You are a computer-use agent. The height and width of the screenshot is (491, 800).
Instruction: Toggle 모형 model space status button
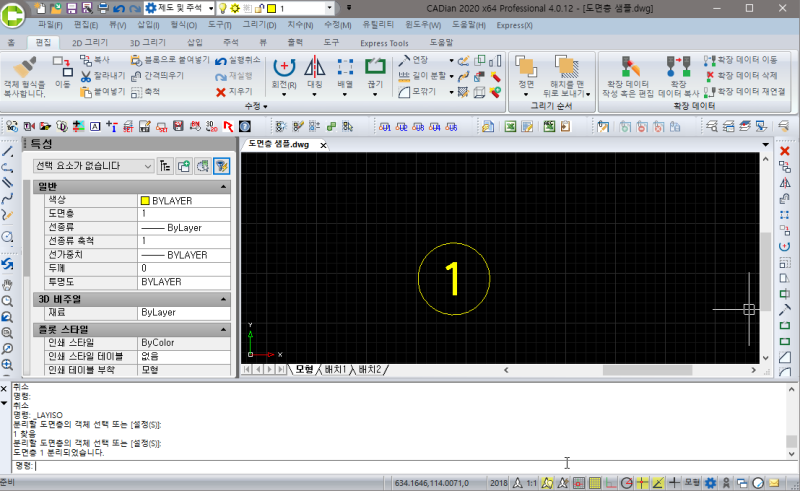click(x=692, y=482)
